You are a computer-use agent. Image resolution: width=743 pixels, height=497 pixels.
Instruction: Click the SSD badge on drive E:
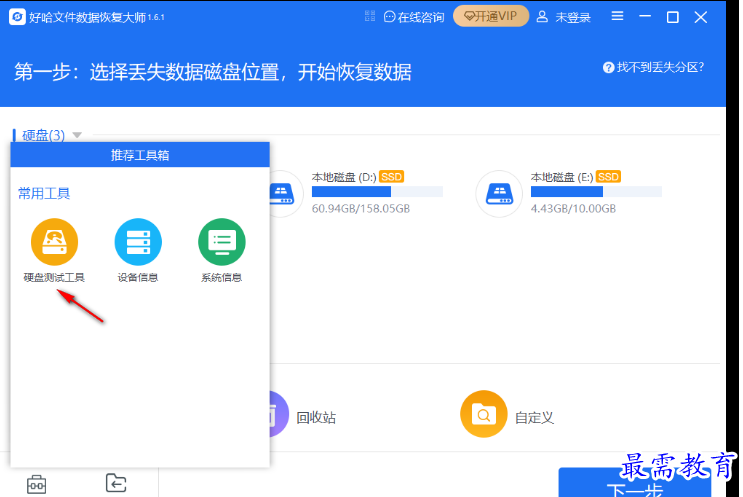point(608,177)
